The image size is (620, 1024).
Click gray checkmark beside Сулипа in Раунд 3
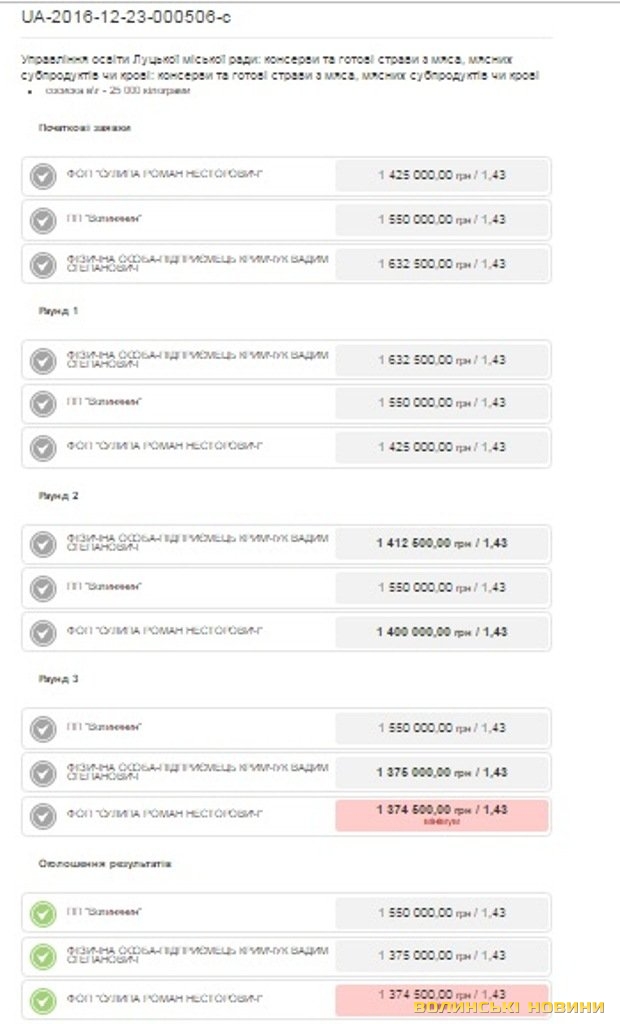pos(42,816)
